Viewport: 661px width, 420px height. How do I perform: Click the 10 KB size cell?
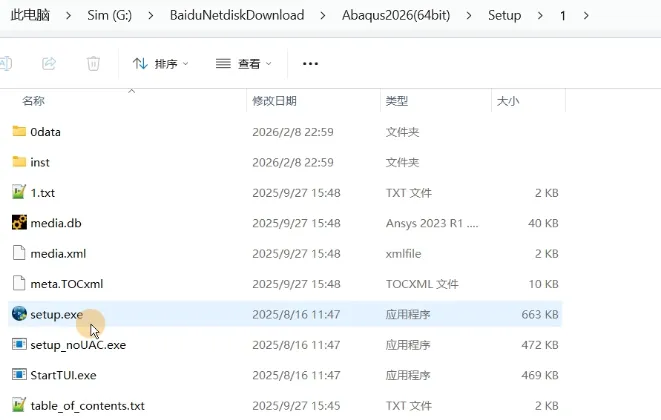tap(544, 284)
